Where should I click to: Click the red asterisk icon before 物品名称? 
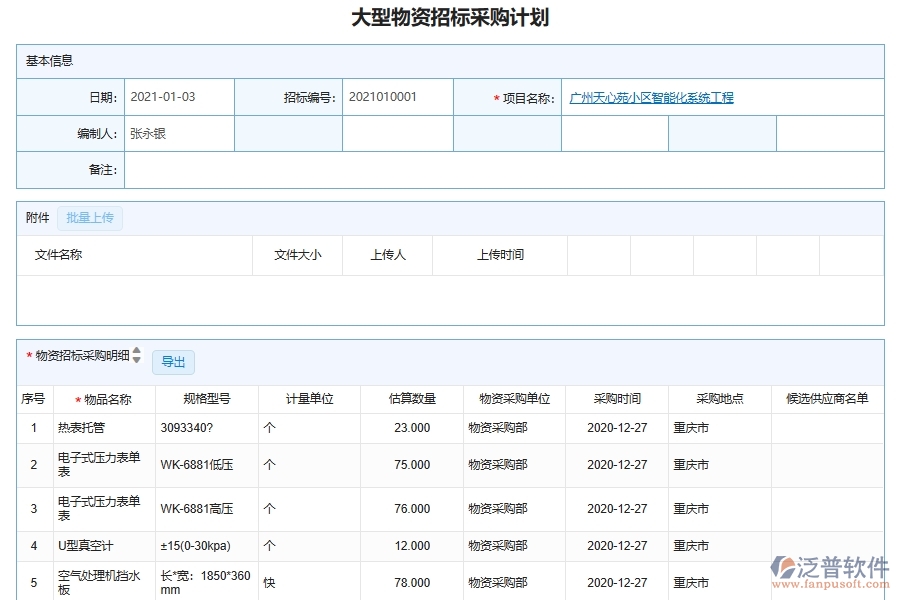click(75, 398)
